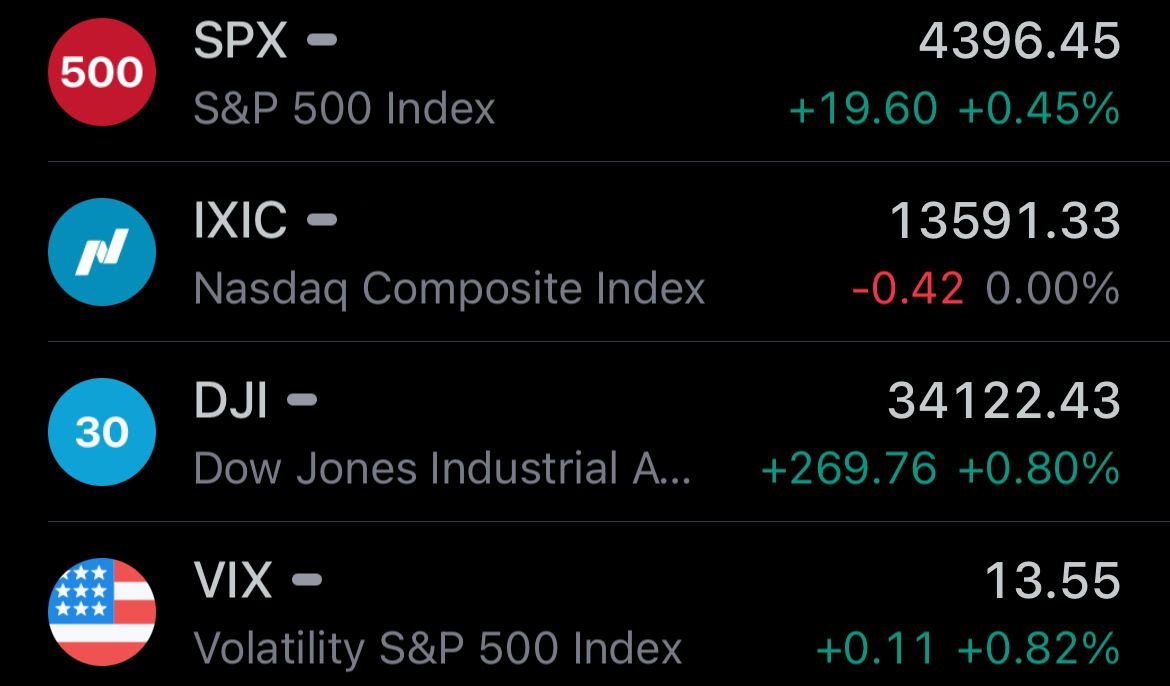Image resolution: width=1170 pixels, height=686 pixels.
Task: Tap the dash indicator beside IXIC
Action: [322, 219]
